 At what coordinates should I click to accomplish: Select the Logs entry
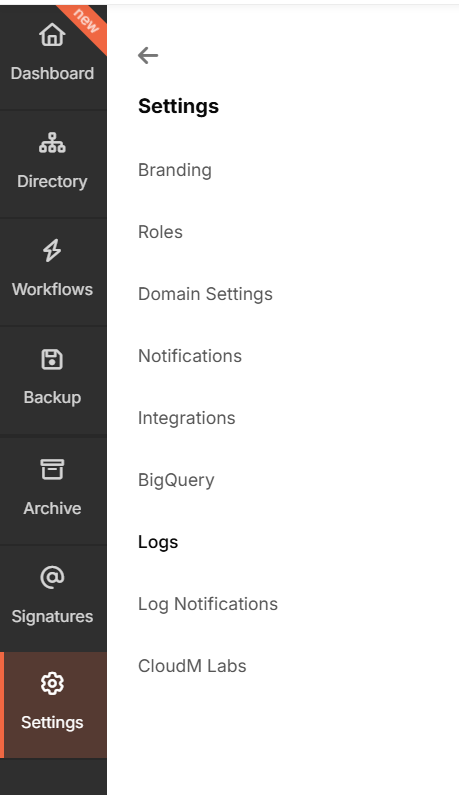[158, 543]
